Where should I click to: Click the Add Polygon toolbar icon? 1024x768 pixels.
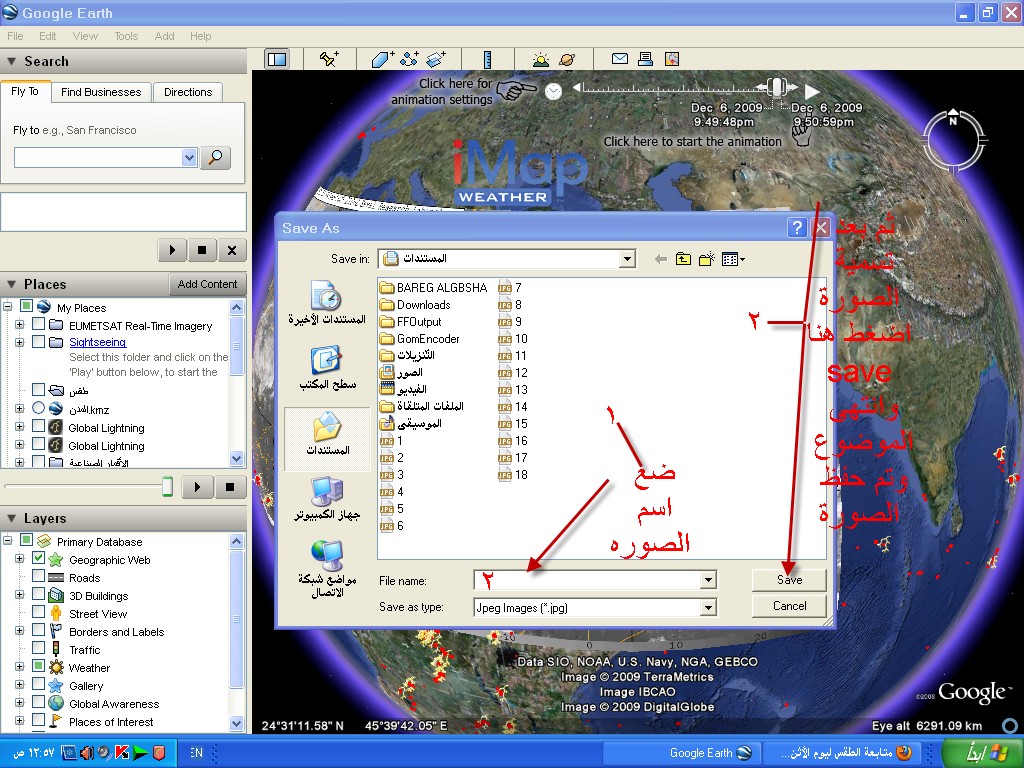[x=383, y=59]
